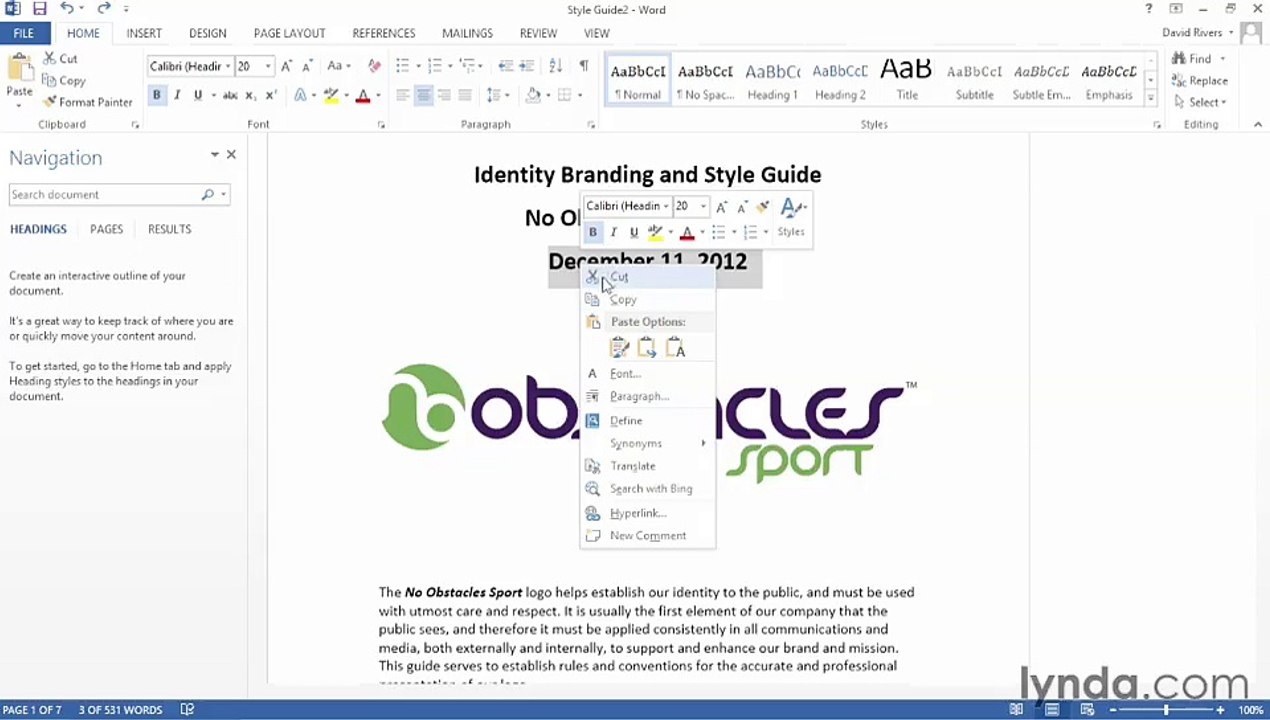The image size is (1270, 720).
Task: Clear all formatting using the ribbon eraser icon
Action: [374, 66]
